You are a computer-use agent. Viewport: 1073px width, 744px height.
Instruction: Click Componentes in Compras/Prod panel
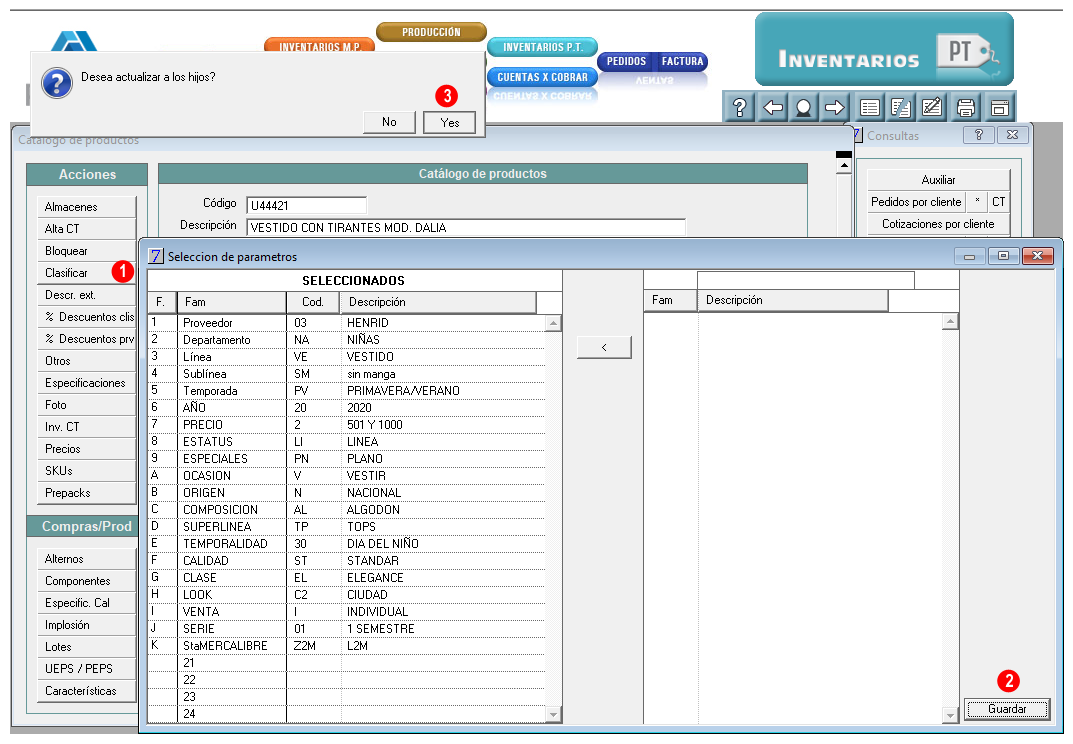86,580
